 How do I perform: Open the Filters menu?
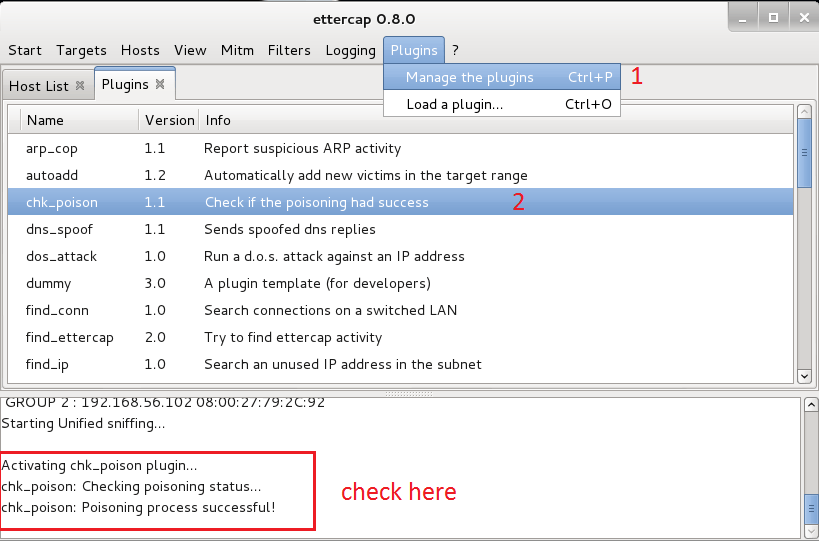point(289,50)
